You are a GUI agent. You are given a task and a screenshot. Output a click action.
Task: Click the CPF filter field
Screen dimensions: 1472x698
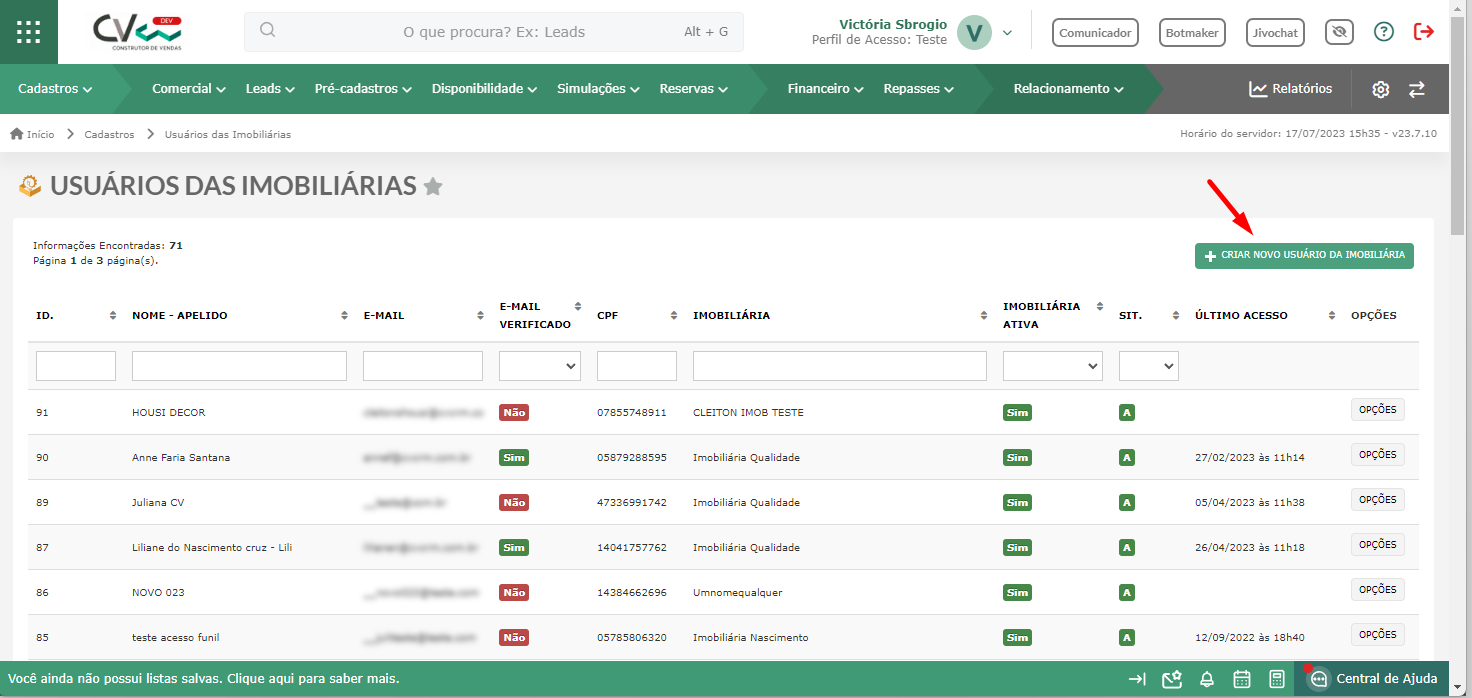(x=637, y=366)
